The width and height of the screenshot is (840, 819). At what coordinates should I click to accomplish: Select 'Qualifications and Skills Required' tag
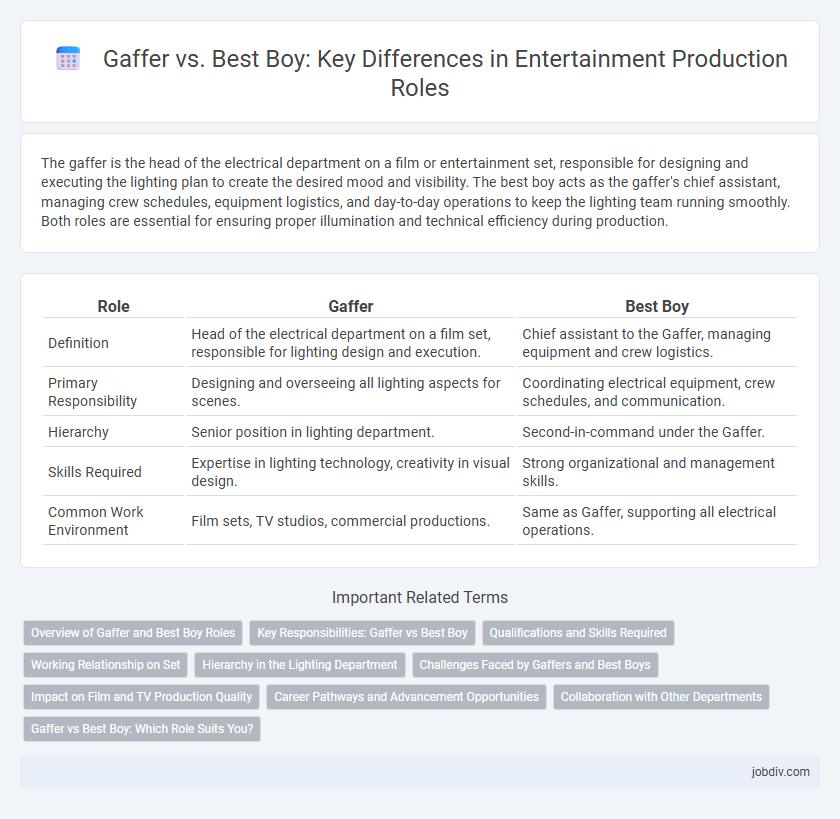click(x=578, y=633)
